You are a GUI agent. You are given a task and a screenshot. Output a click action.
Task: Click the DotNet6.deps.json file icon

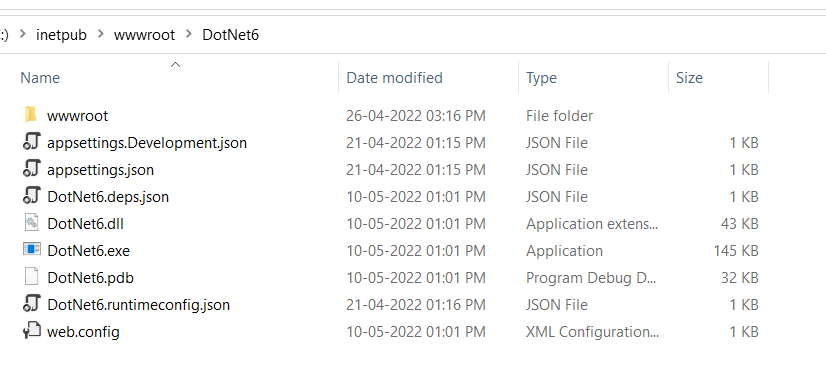point(32,196)
